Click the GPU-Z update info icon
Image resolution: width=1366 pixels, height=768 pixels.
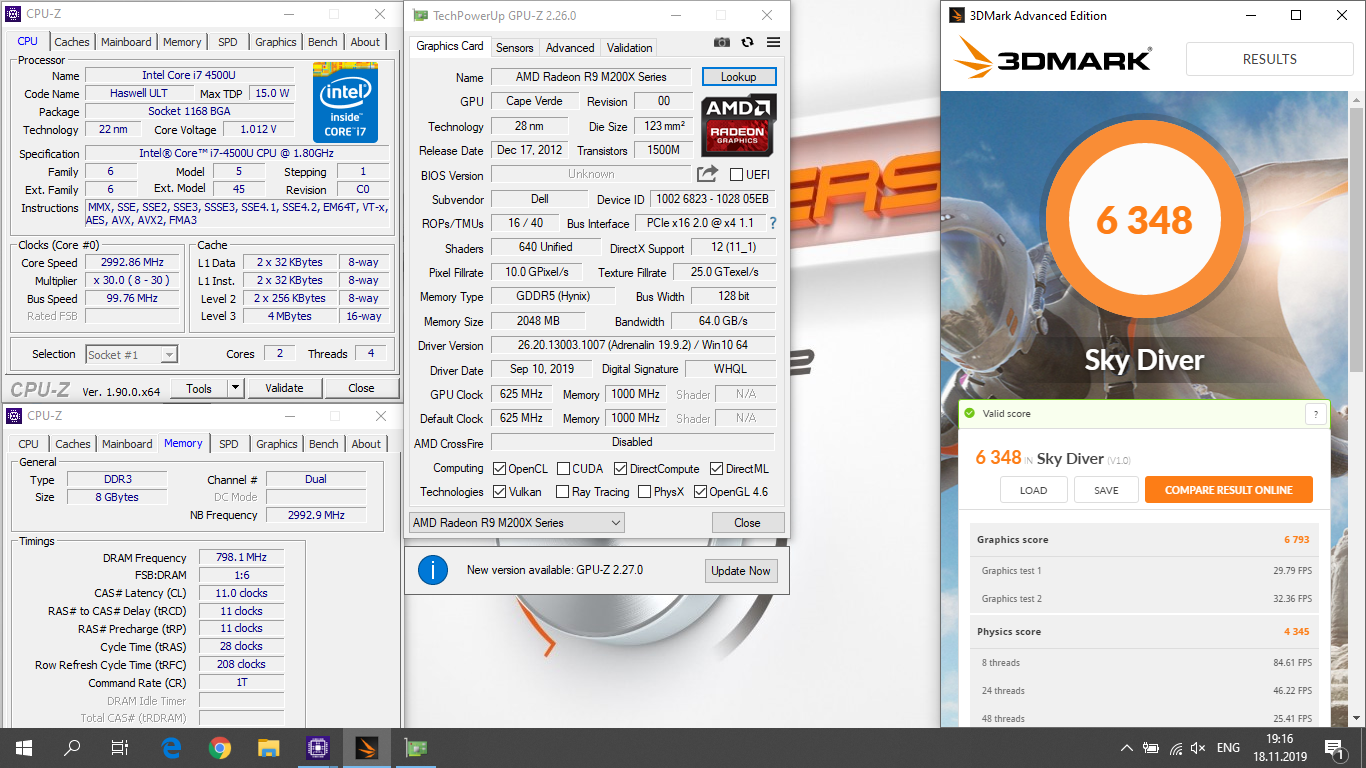point(432,570)
